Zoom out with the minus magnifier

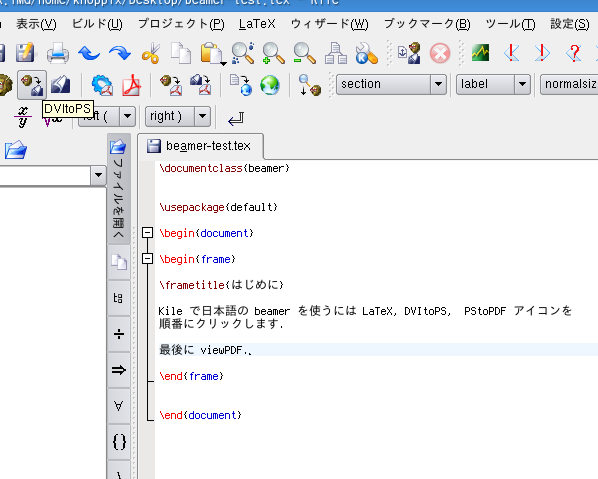pyautogui.click(x=305, y=53)
